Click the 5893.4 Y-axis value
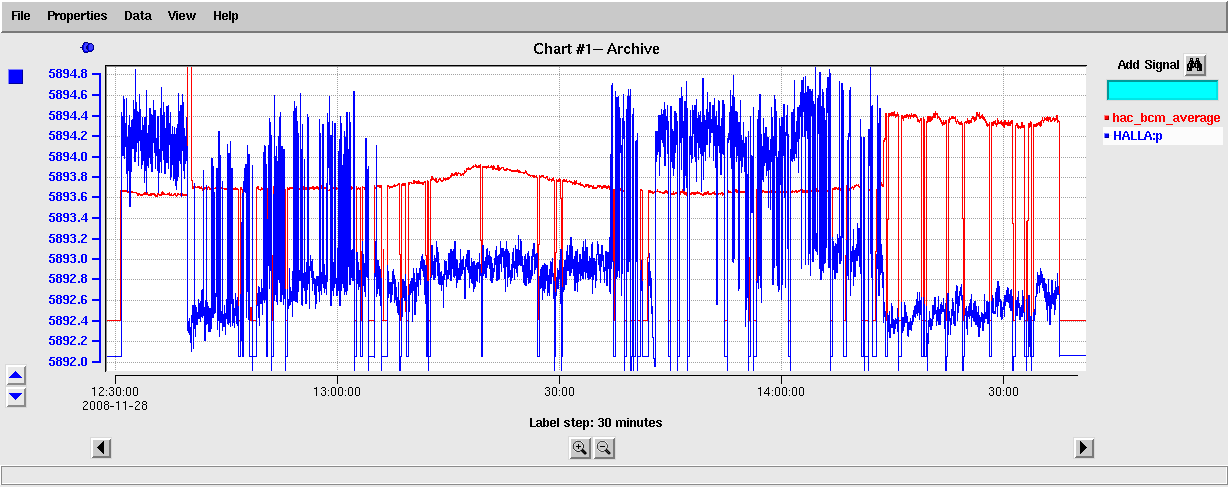Viewport: 1228px width, 487px height. pos(68,218)
